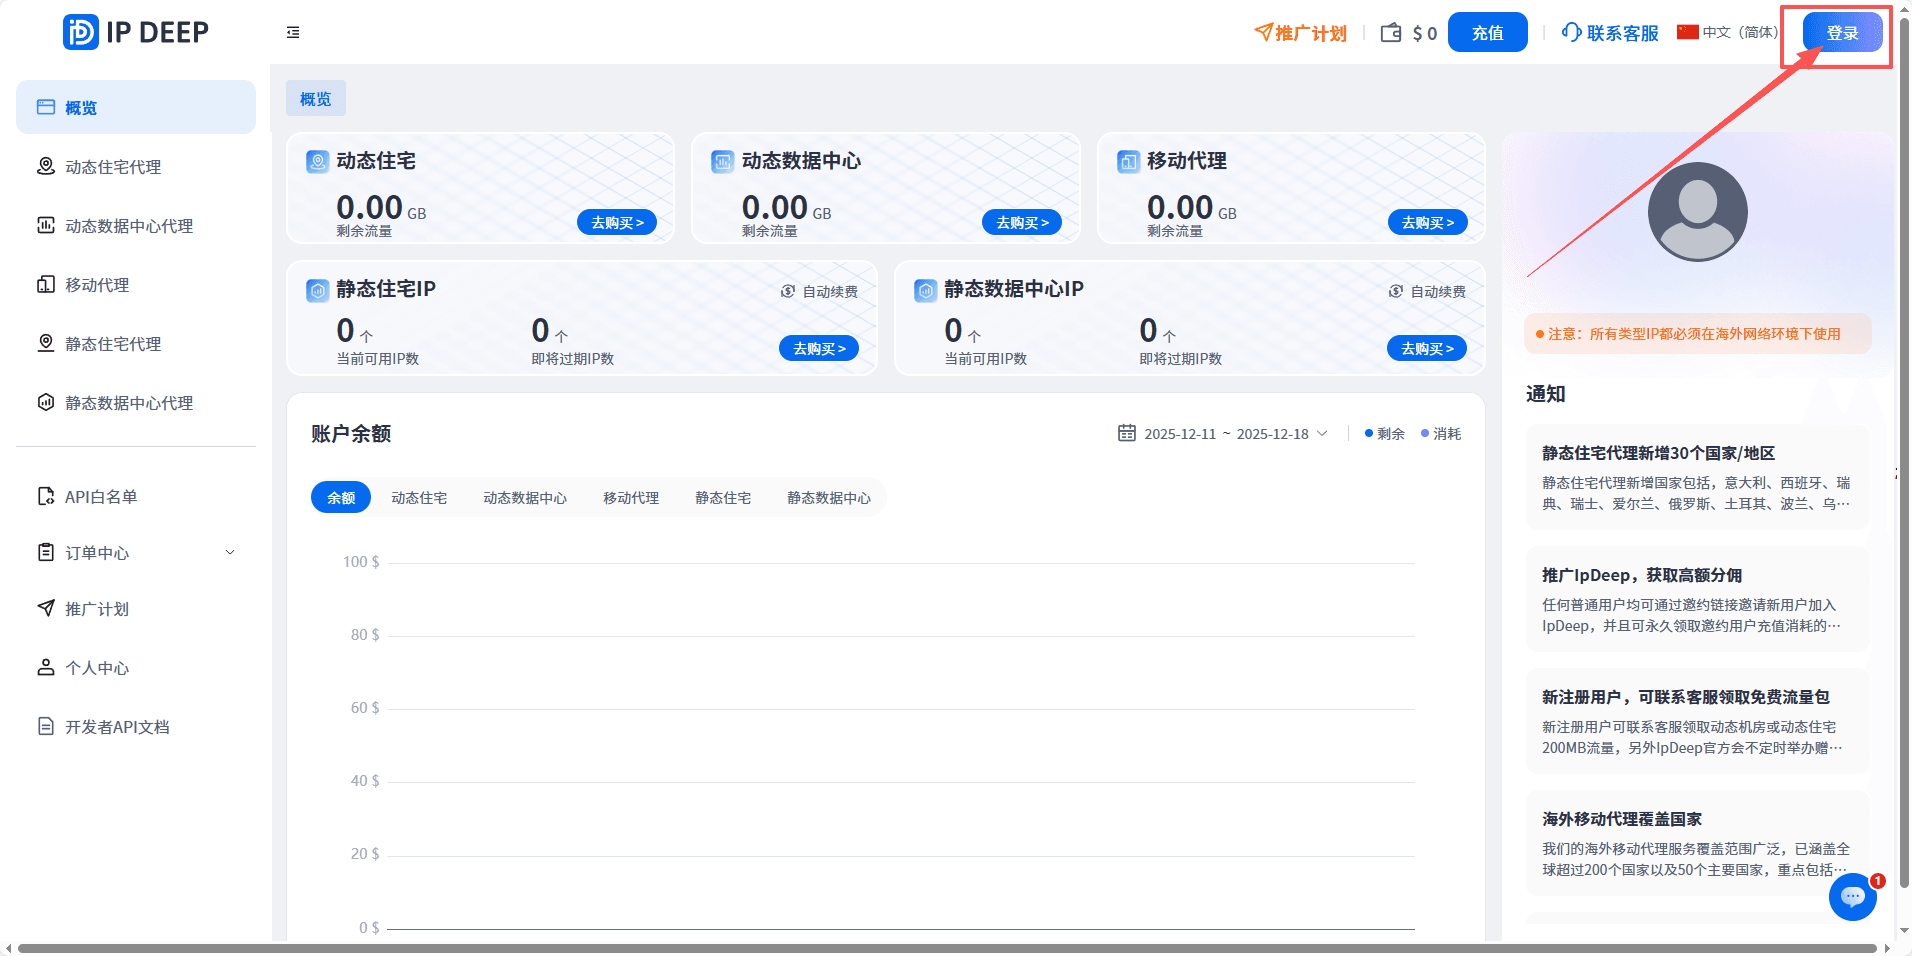
Task: Open the customer service chat bubble
Action: pyautogui.click(x=1852, y=897)
